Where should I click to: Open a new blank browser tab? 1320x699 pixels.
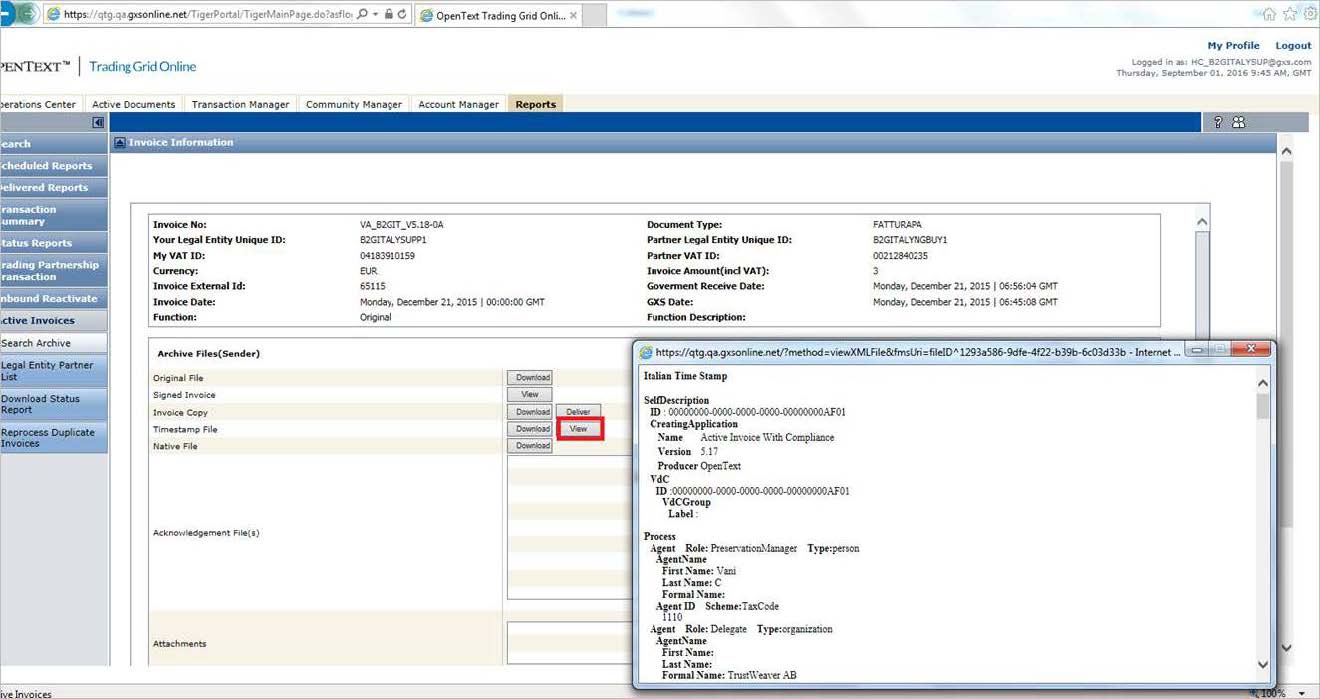click(594, 15)
